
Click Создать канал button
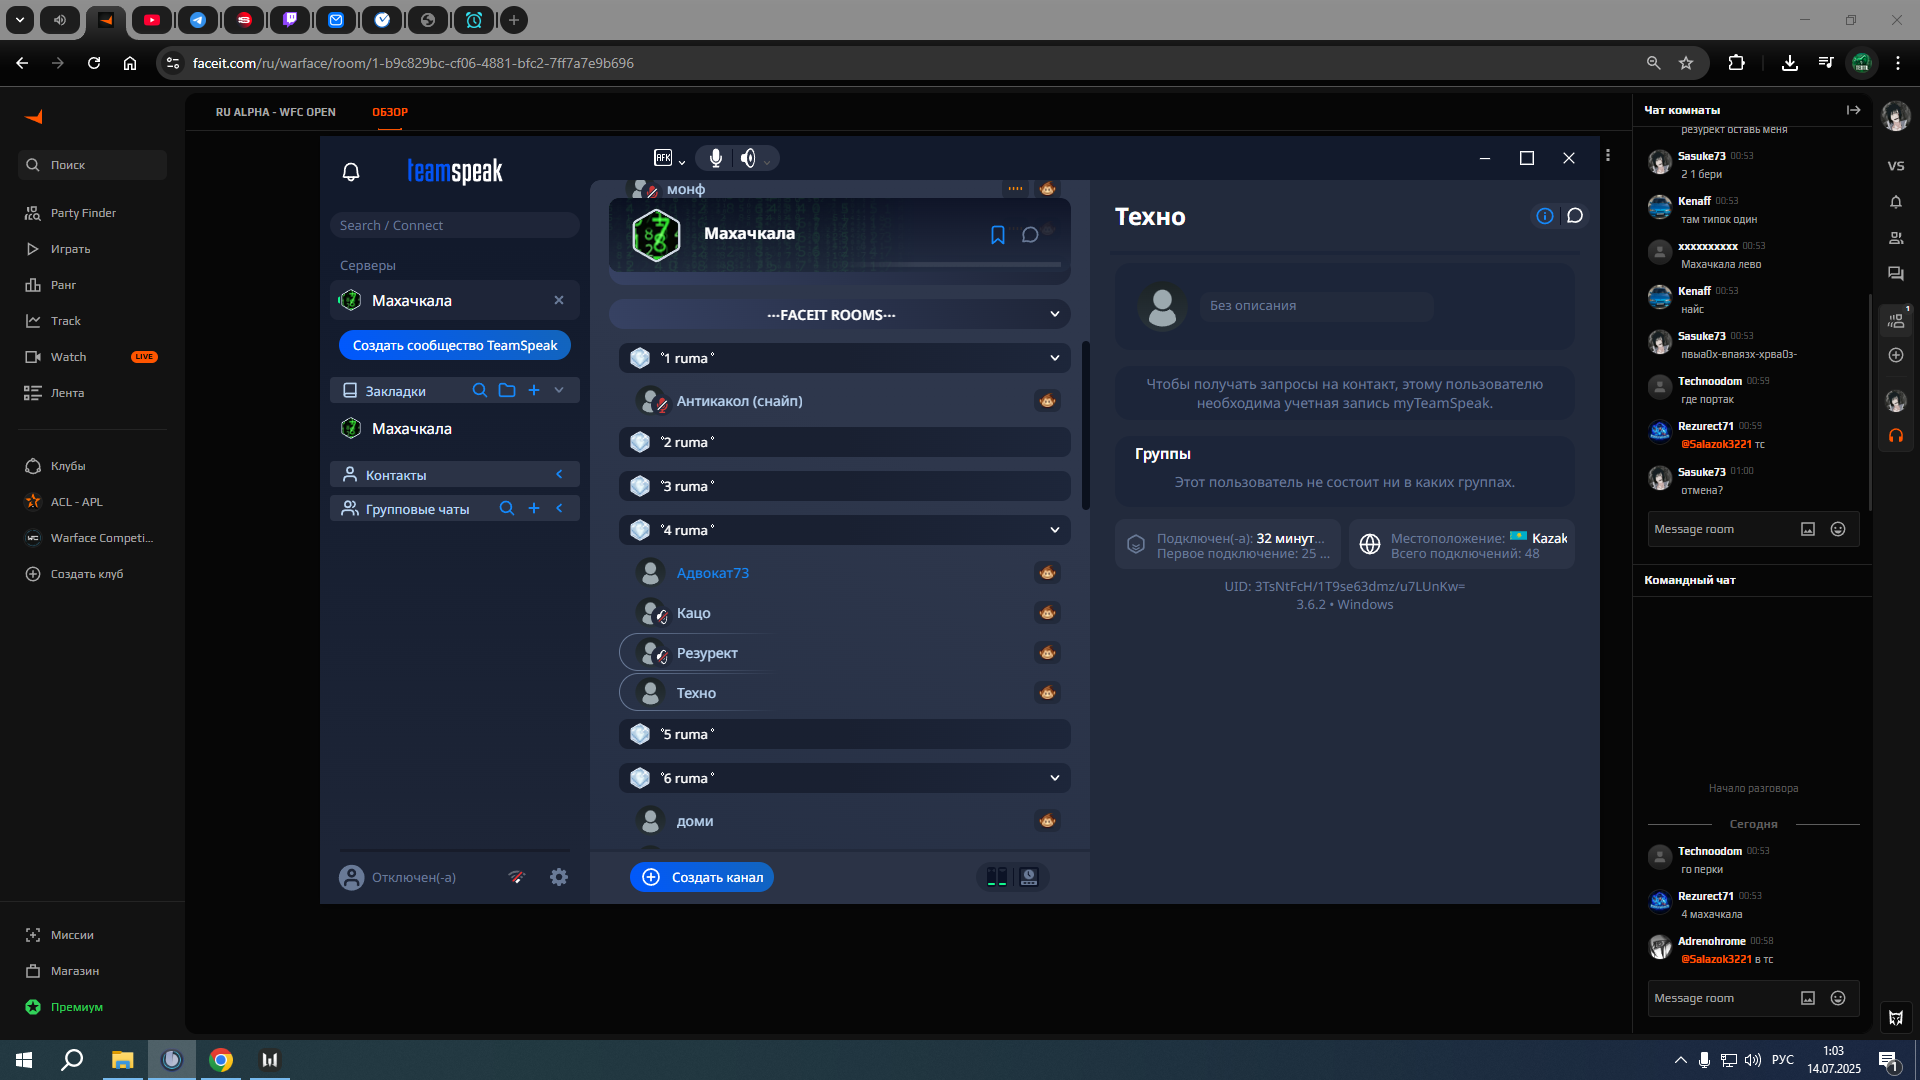click(702, 877)
